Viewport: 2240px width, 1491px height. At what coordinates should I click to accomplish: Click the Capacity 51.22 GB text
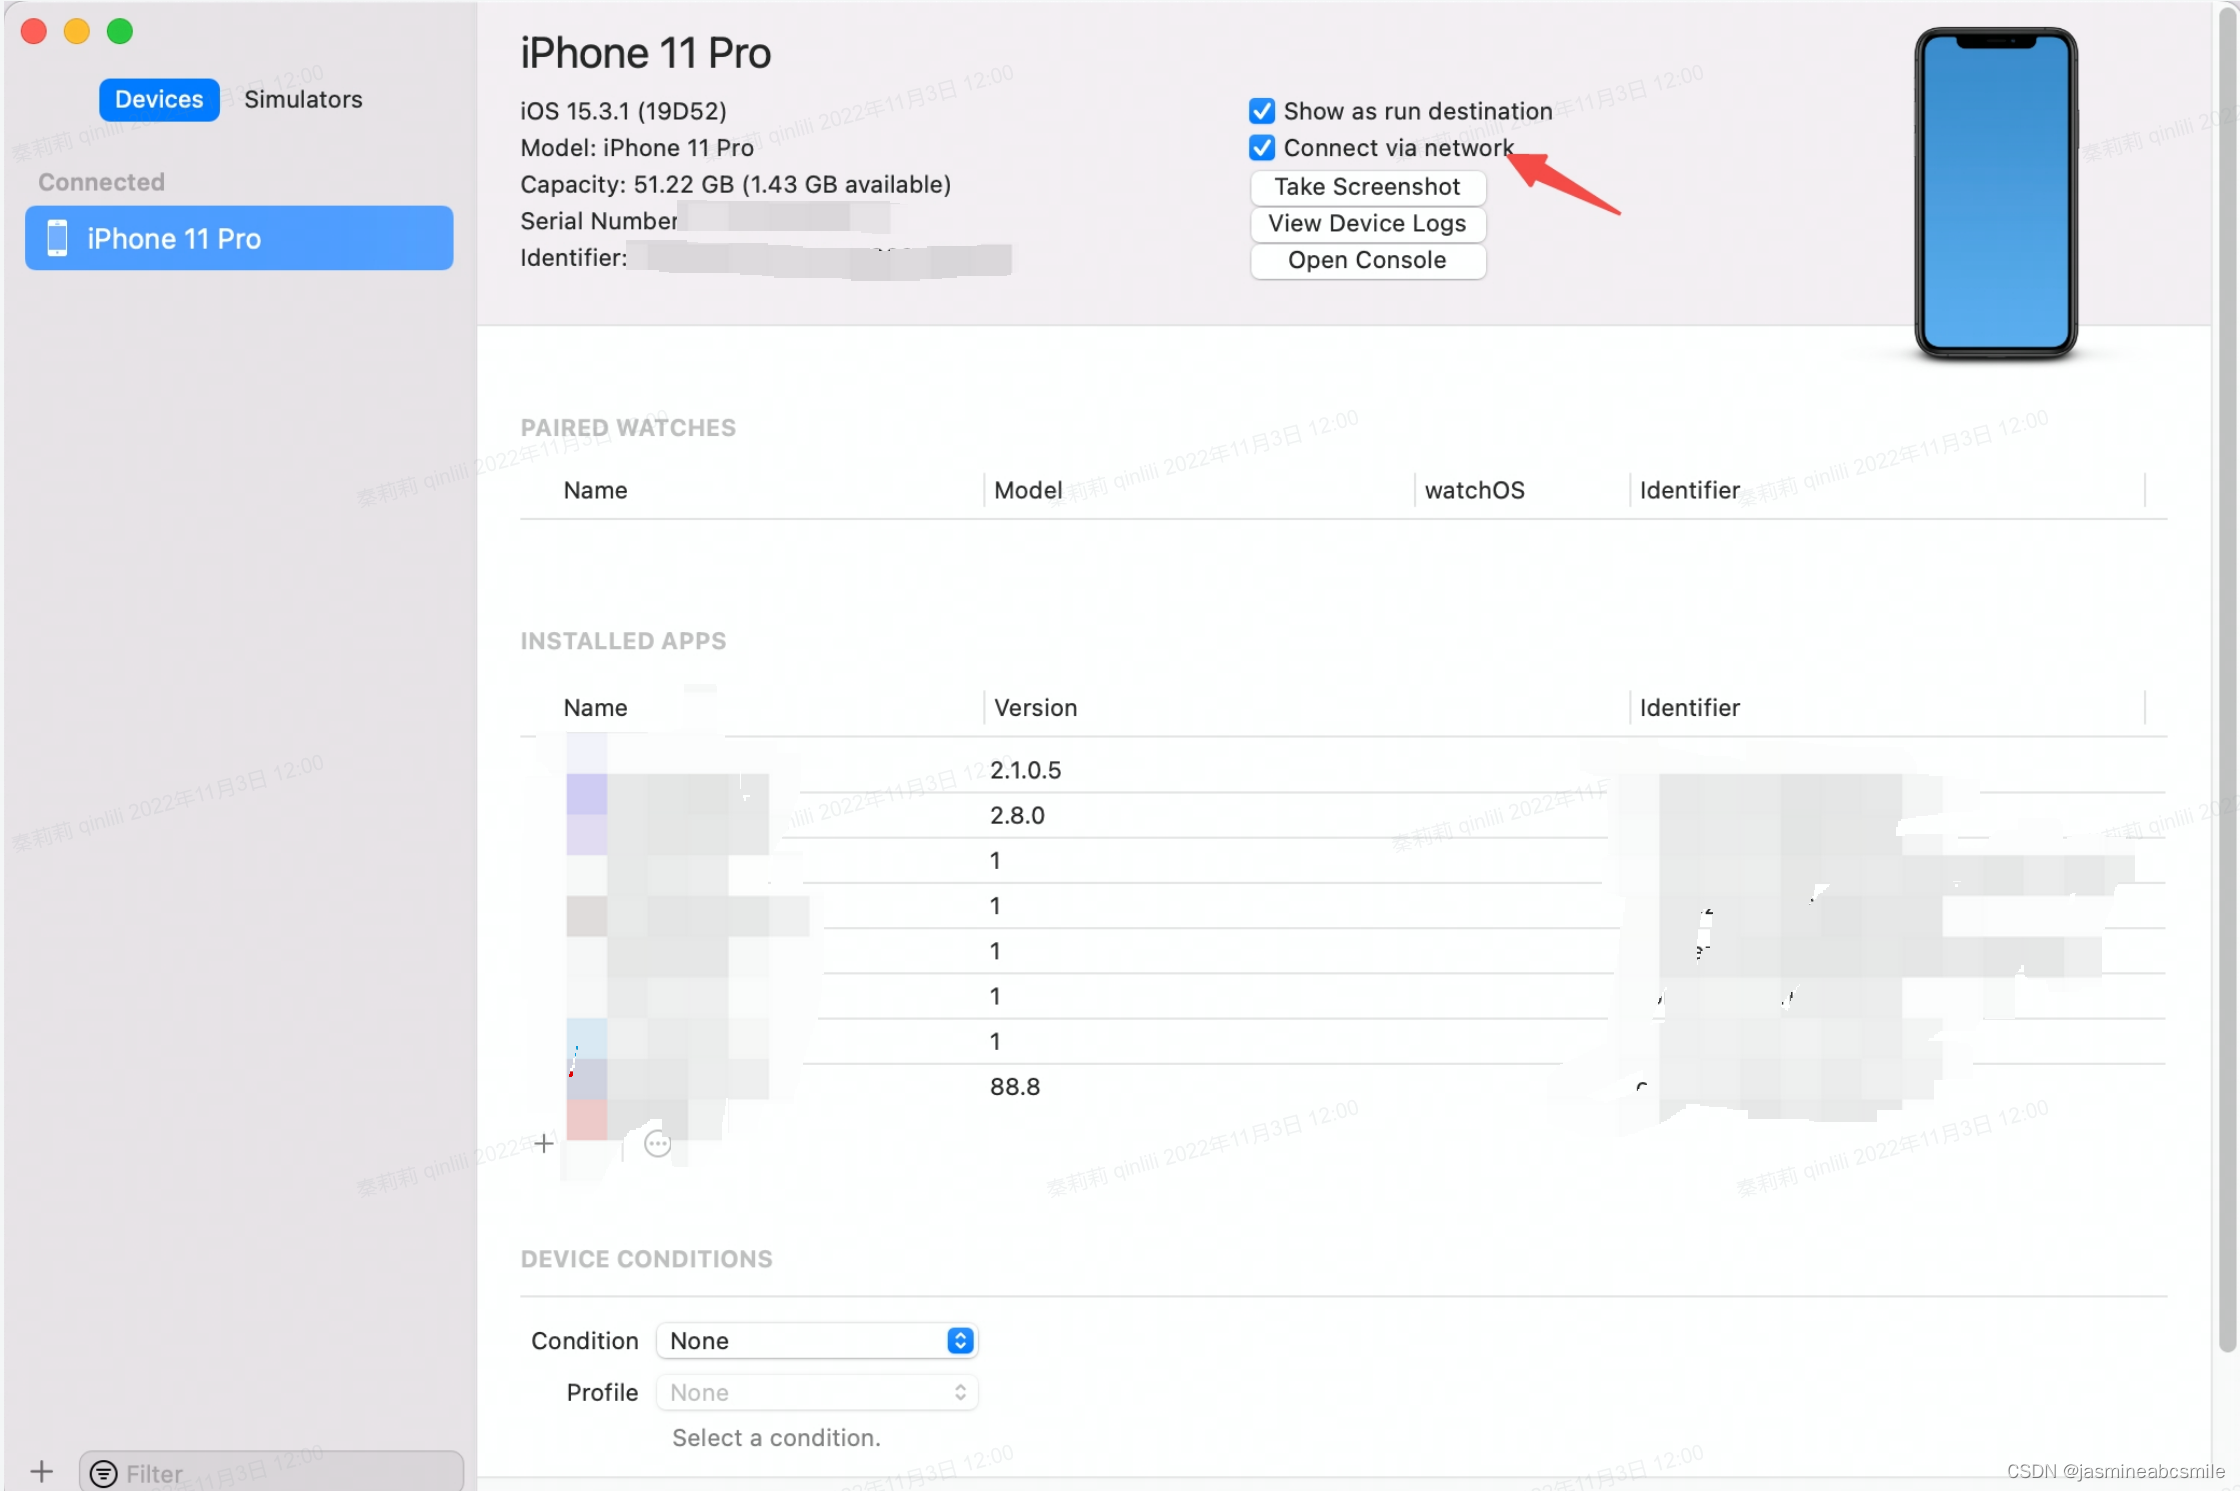pyautogui.click(x=736, y=185)
